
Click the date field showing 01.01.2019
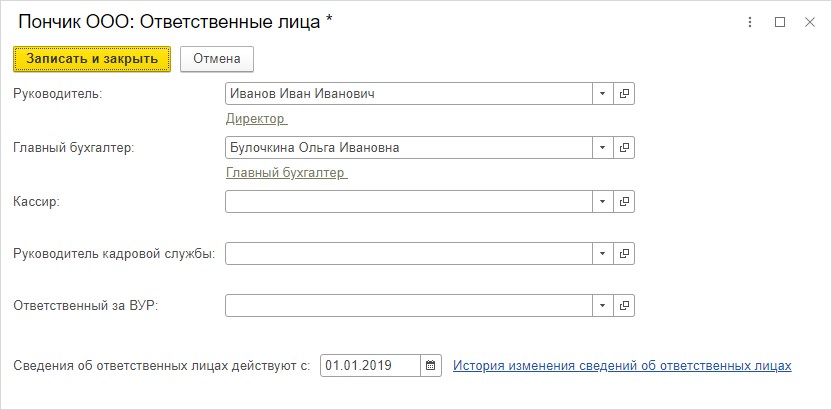coord(370,365)
